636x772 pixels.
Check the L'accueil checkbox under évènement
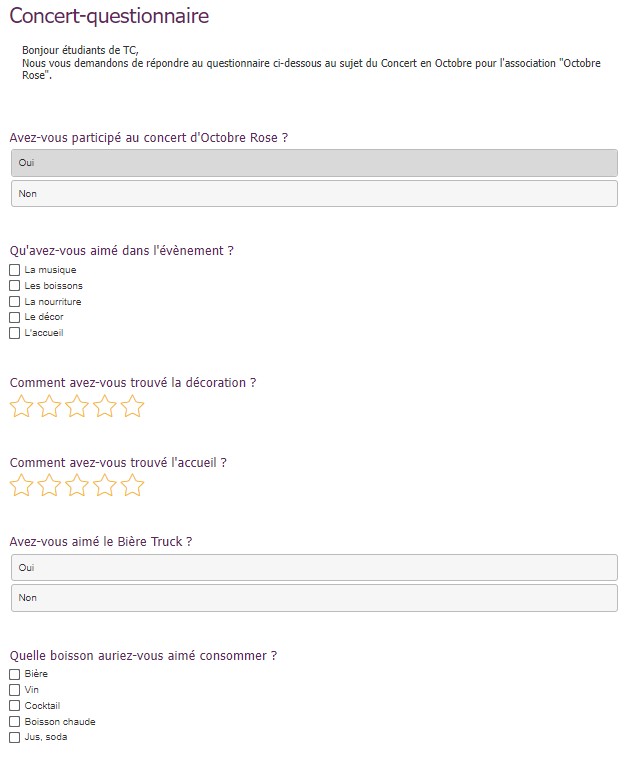click(15, 333)
